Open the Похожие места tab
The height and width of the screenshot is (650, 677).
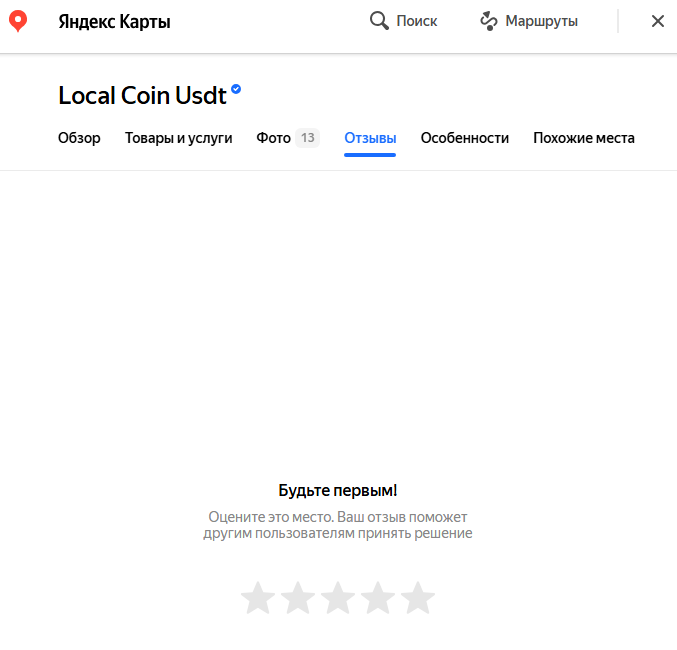pyautogui.click(x=584, y=138)
